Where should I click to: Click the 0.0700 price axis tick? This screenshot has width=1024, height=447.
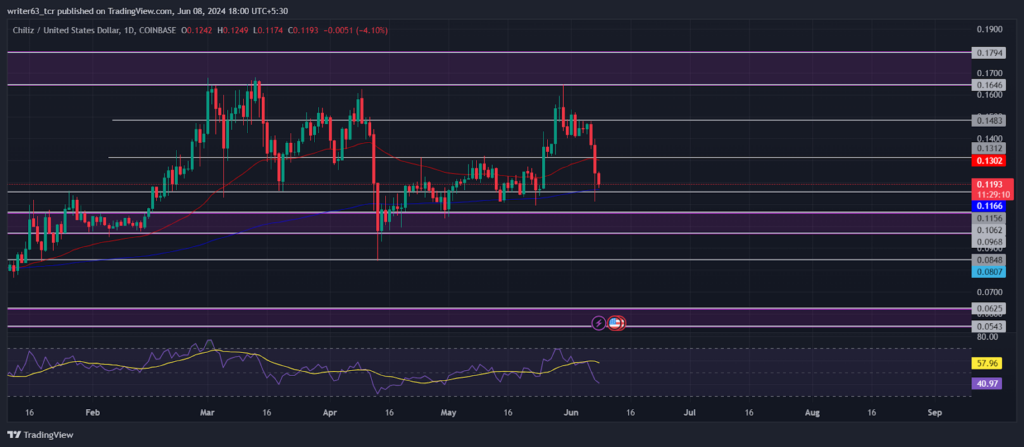point(989,292)
